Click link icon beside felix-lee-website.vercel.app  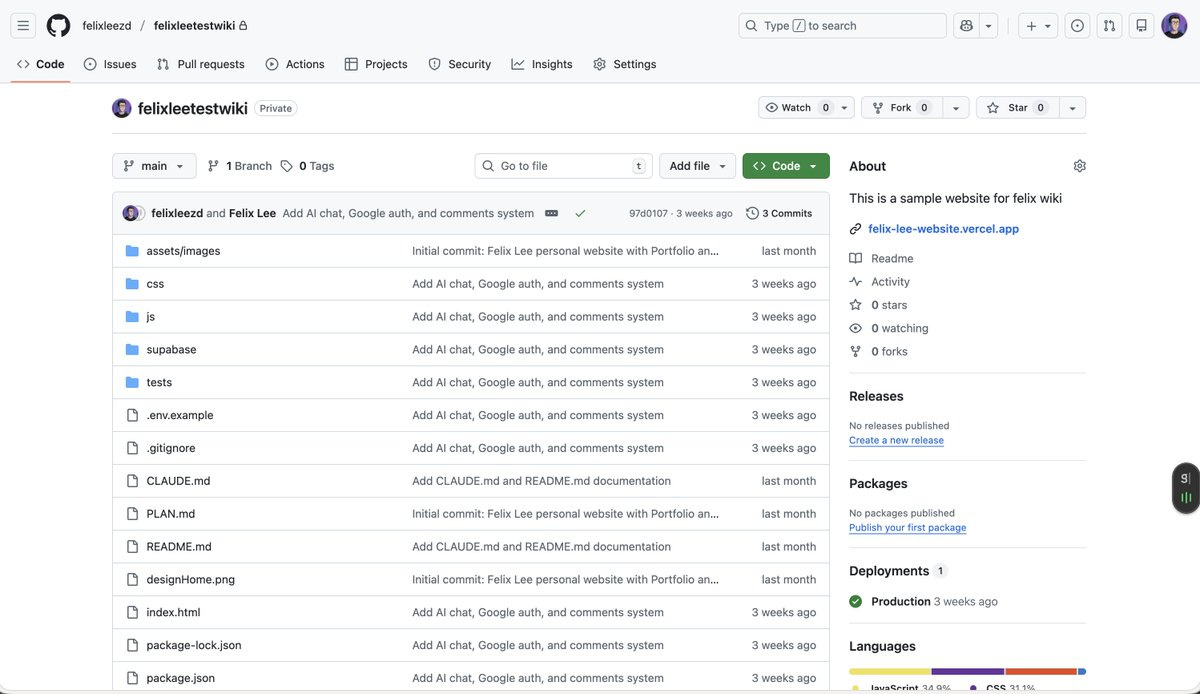coord(856,229)
